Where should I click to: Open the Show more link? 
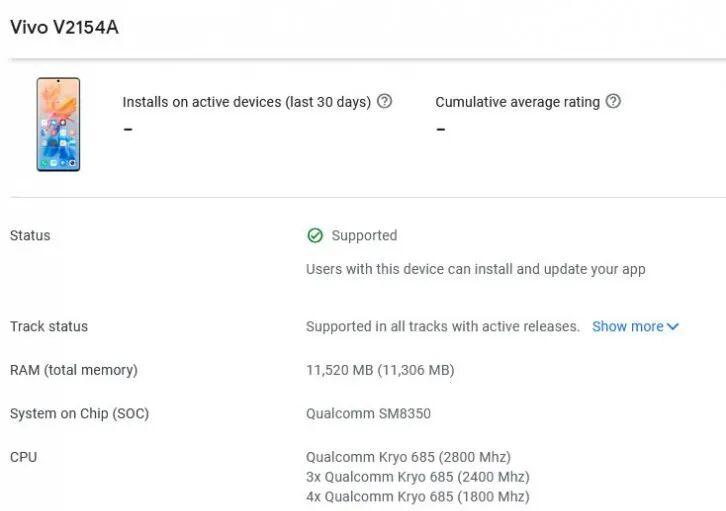point(627,327)
